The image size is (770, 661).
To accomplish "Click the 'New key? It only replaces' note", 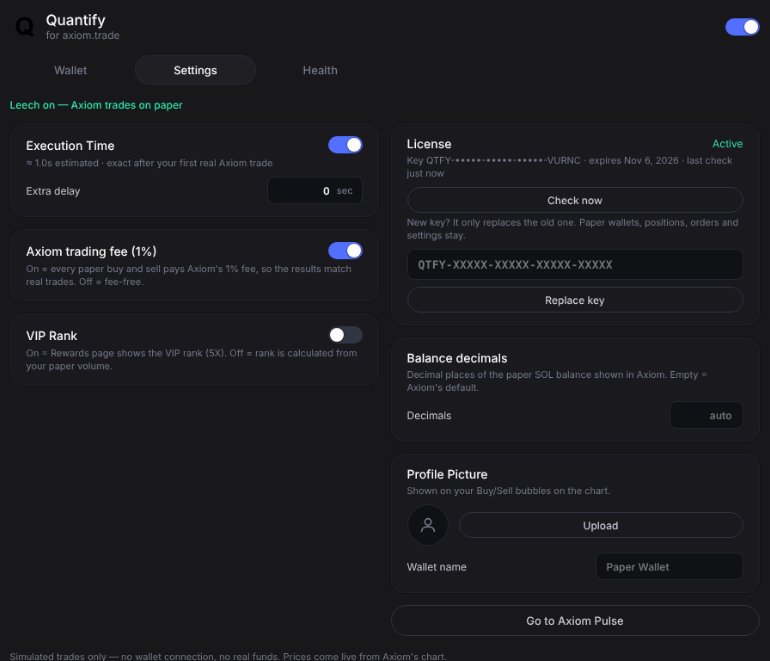I will [573, 229].
